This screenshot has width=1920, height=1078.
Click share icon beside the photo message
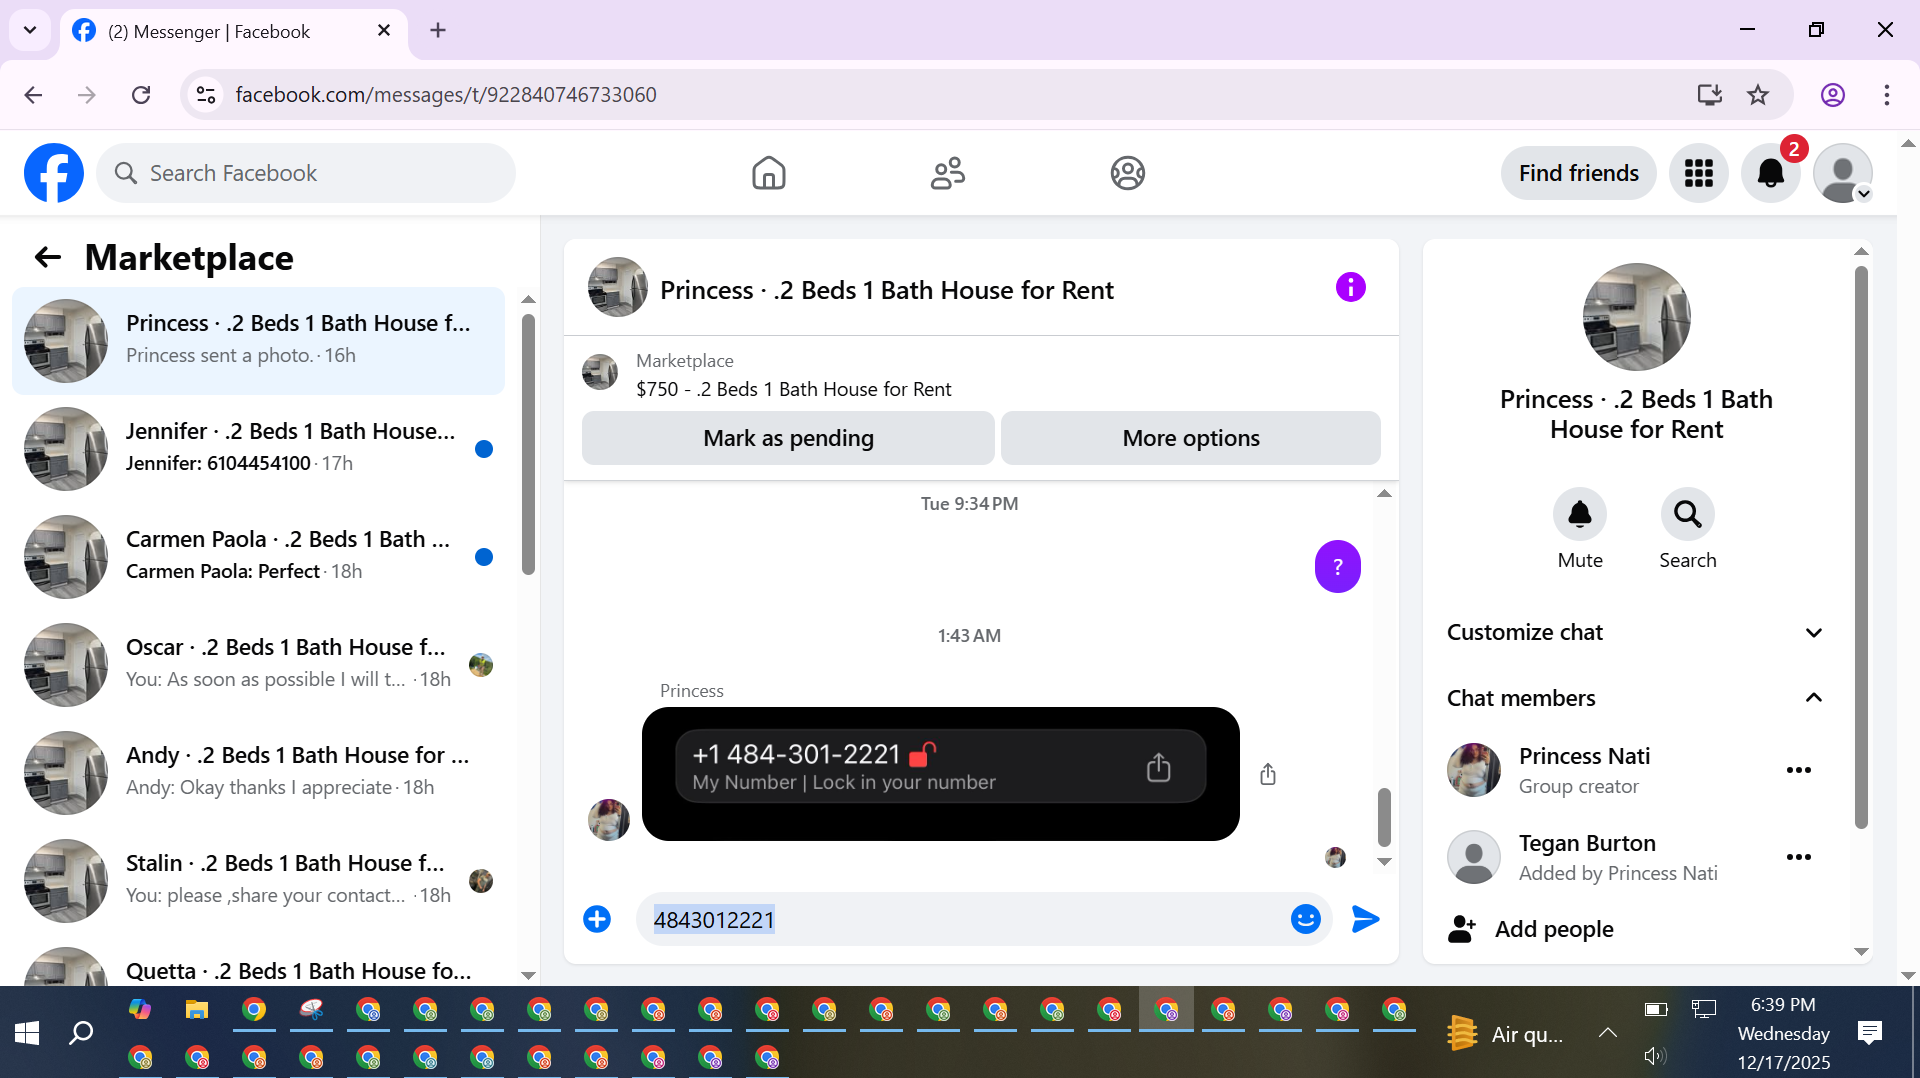click(1267, 774)
